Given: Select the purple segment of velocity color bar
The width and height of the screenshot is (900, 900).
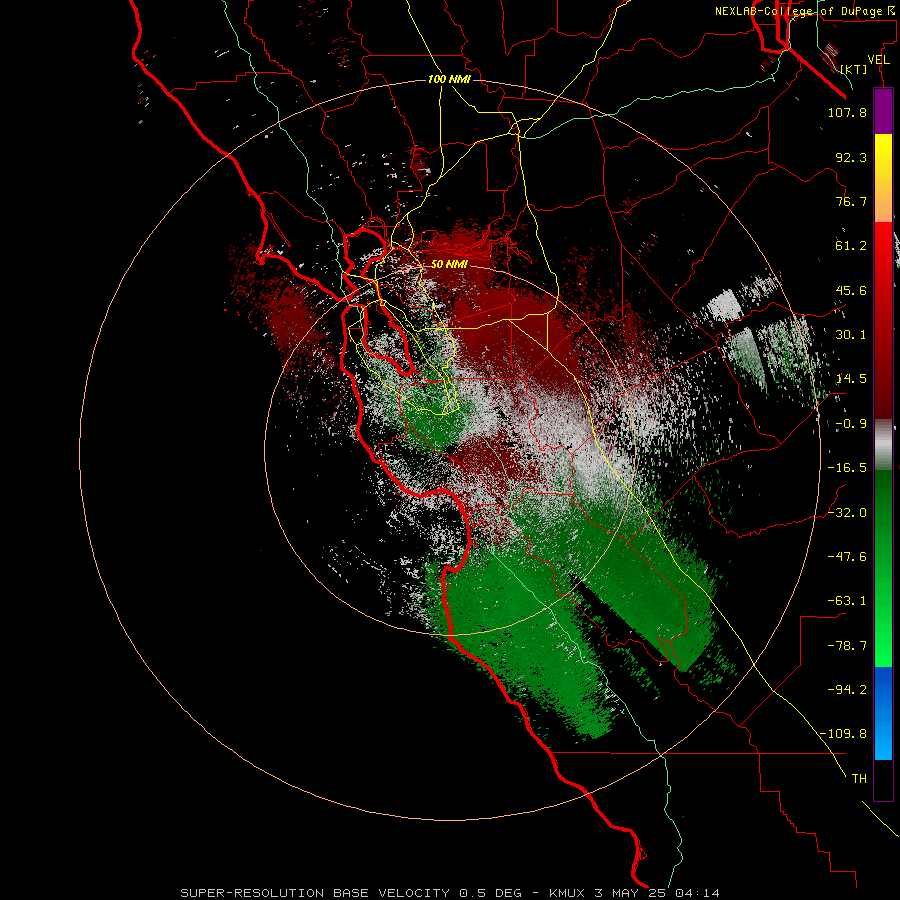Looking at the screenshot, I should coord(883,112).
